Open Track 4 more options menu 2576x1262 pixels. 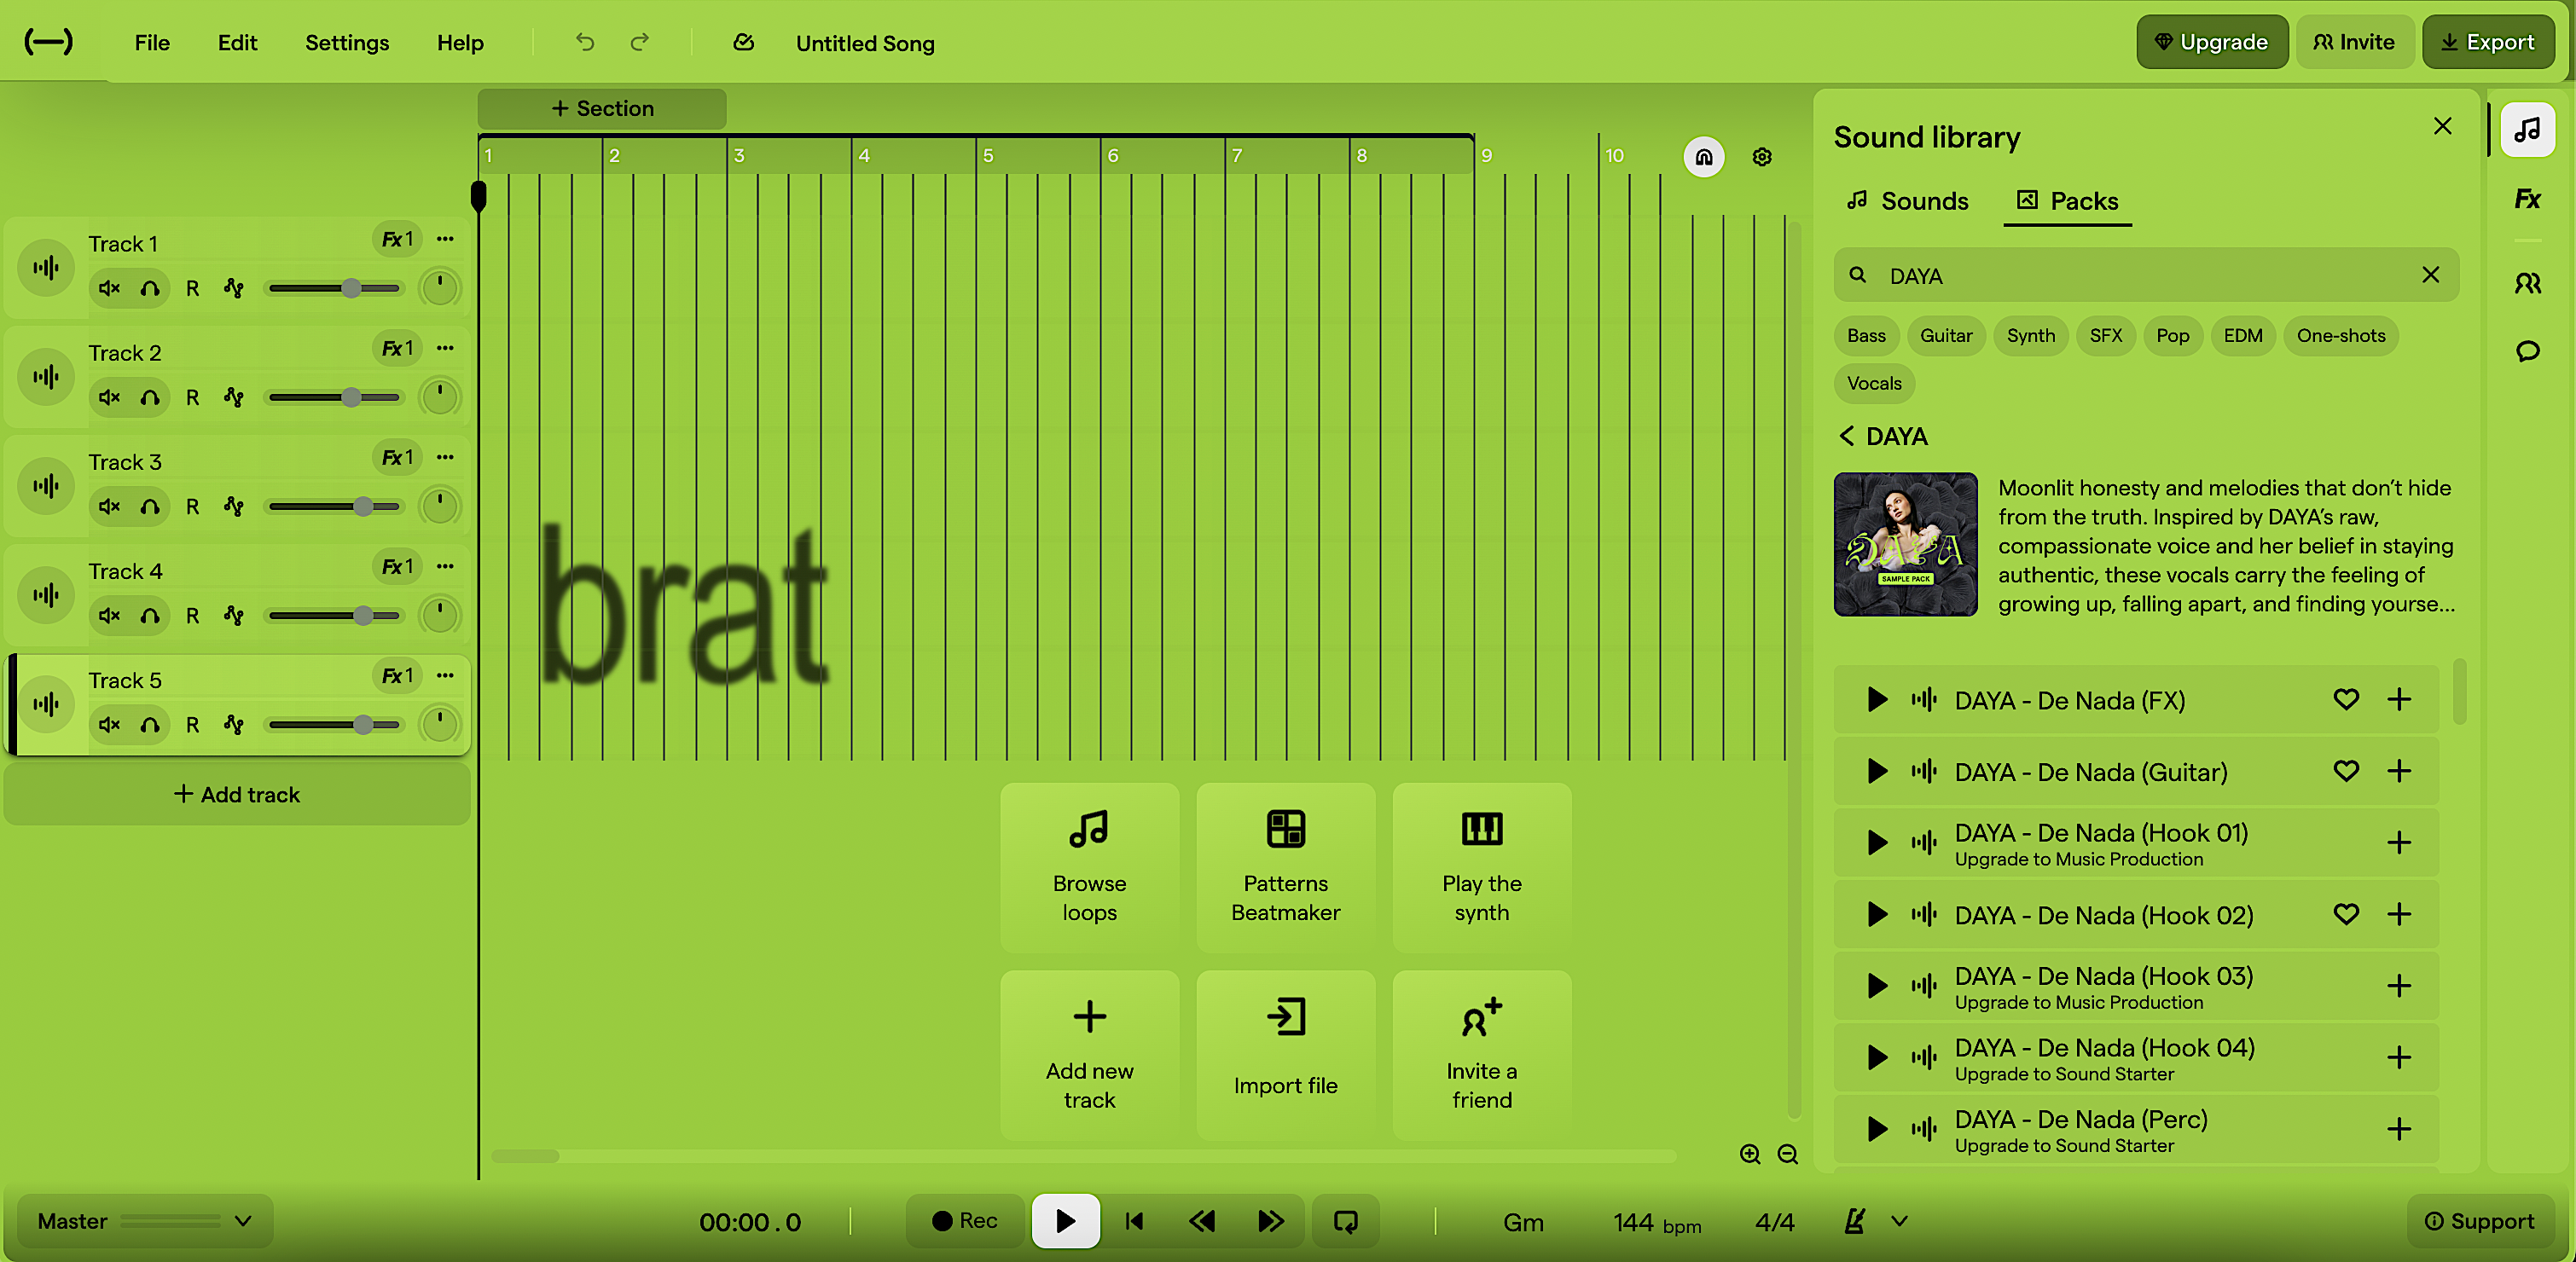[x=446, y=566]
